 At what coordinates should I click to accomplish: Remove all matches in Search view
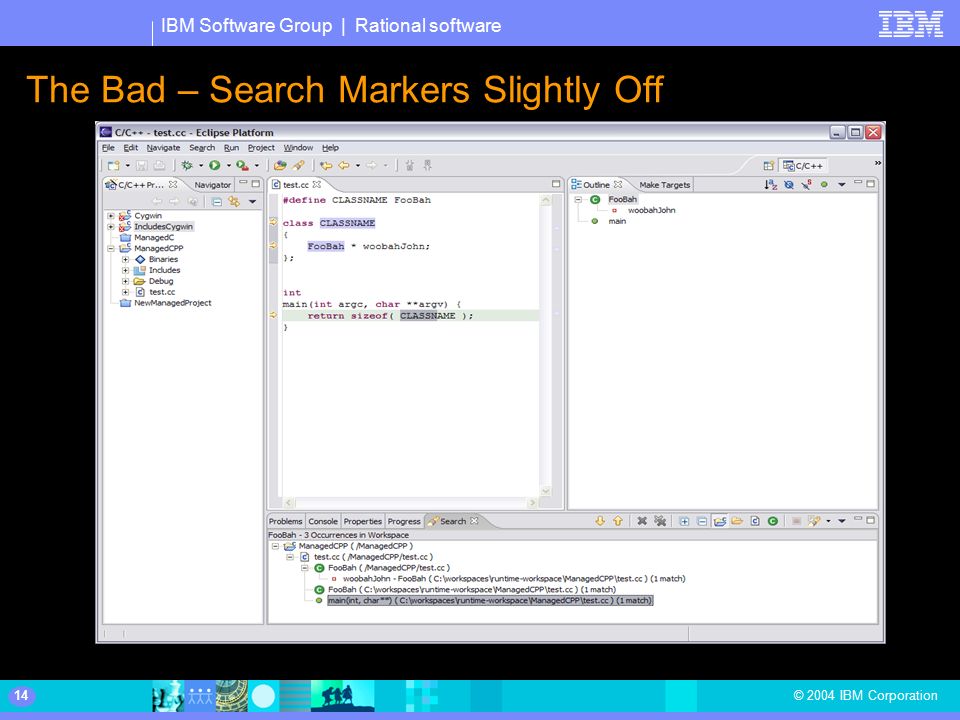(660, 521)
